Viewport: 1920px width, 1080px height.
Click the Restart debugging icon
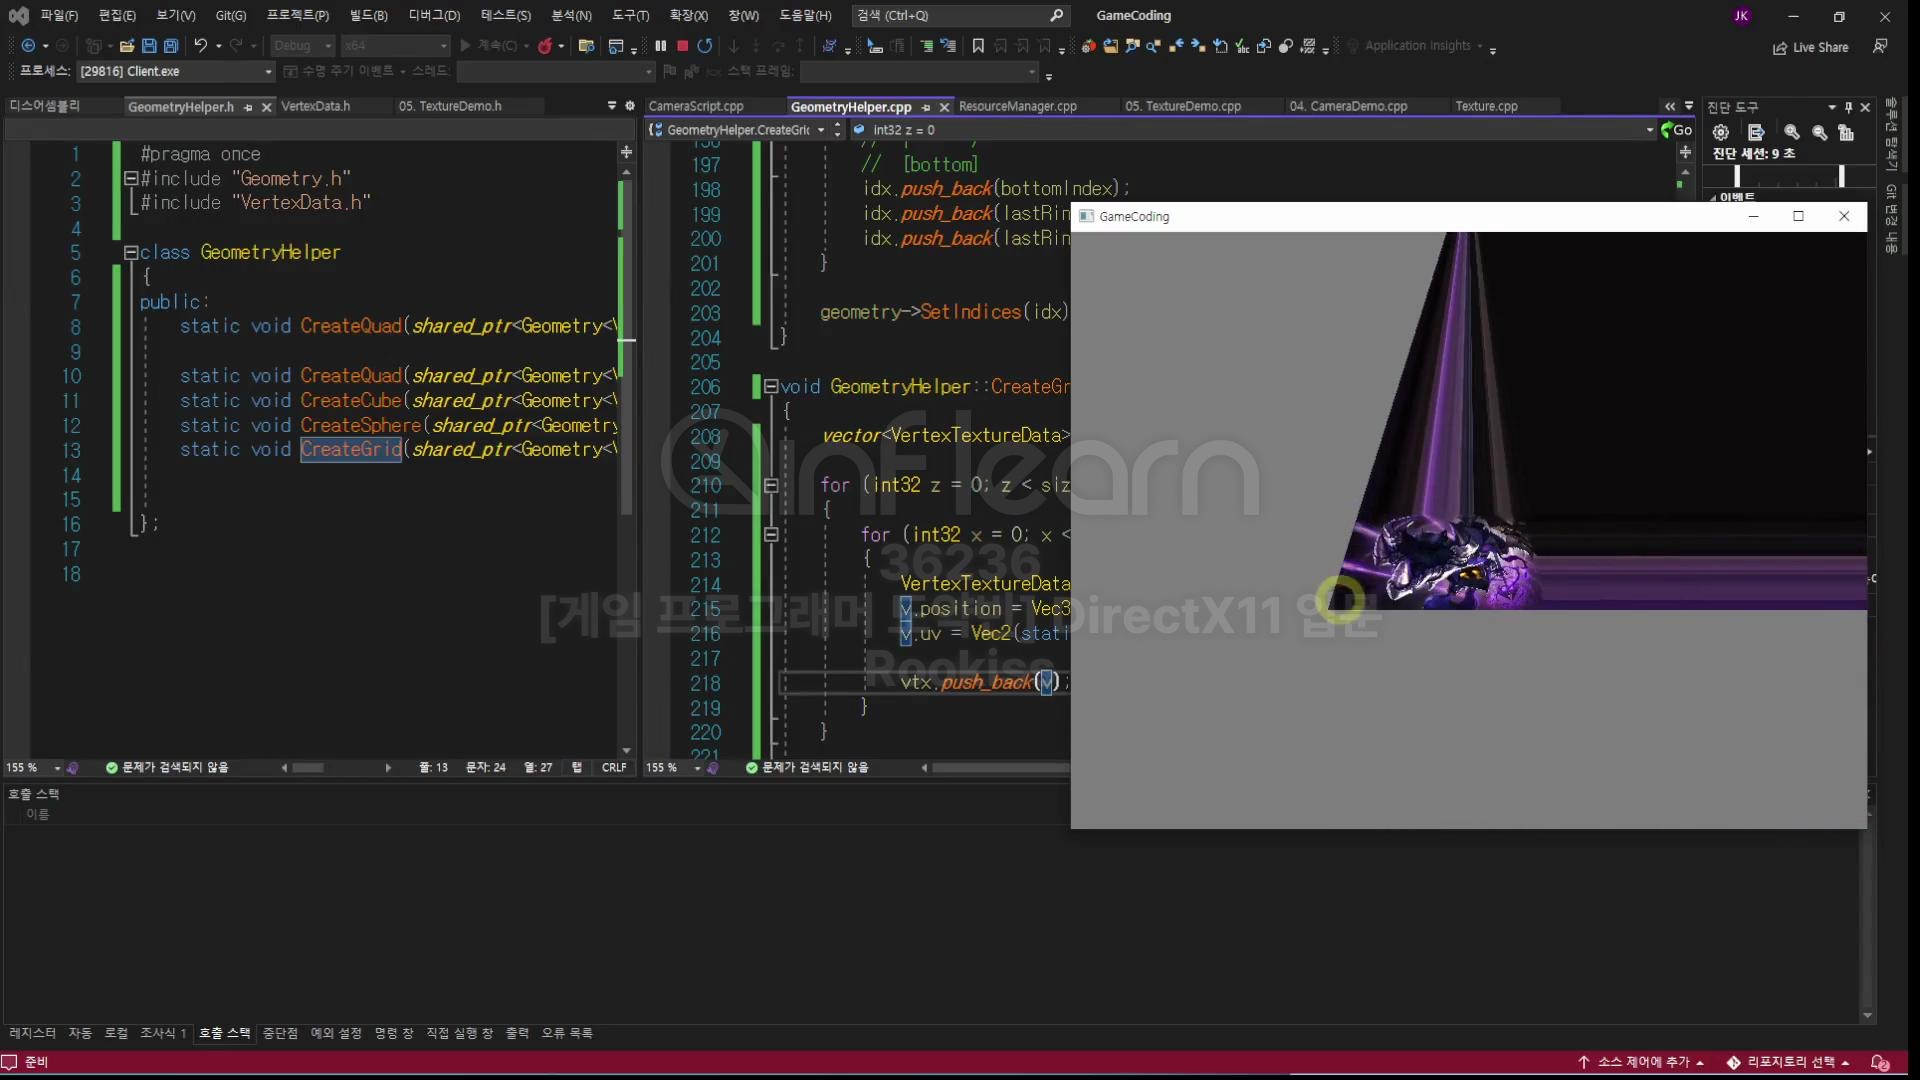[x=705, y=46]
